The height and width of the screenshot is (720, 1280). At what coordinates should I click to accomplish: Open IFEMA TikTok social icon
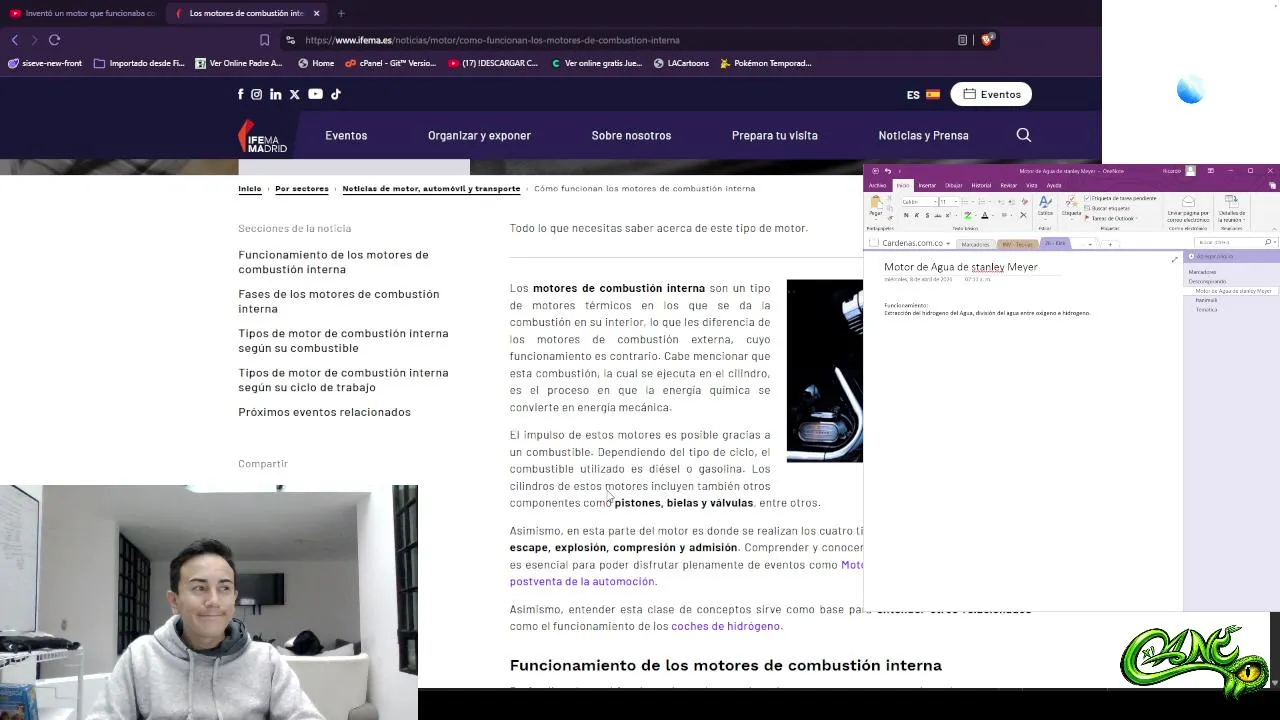336,94
